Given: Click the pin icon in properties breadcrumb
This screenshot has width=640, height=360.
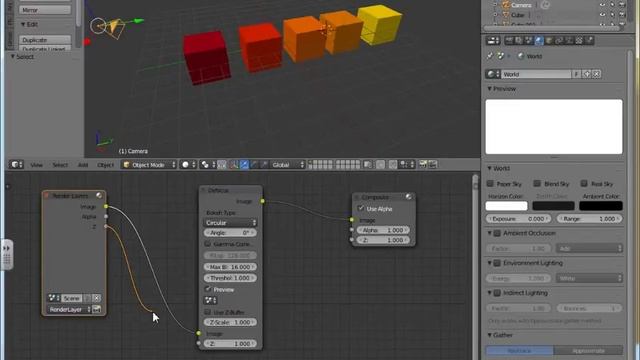Looking at the screenshot, I should (x=490, y=56).
